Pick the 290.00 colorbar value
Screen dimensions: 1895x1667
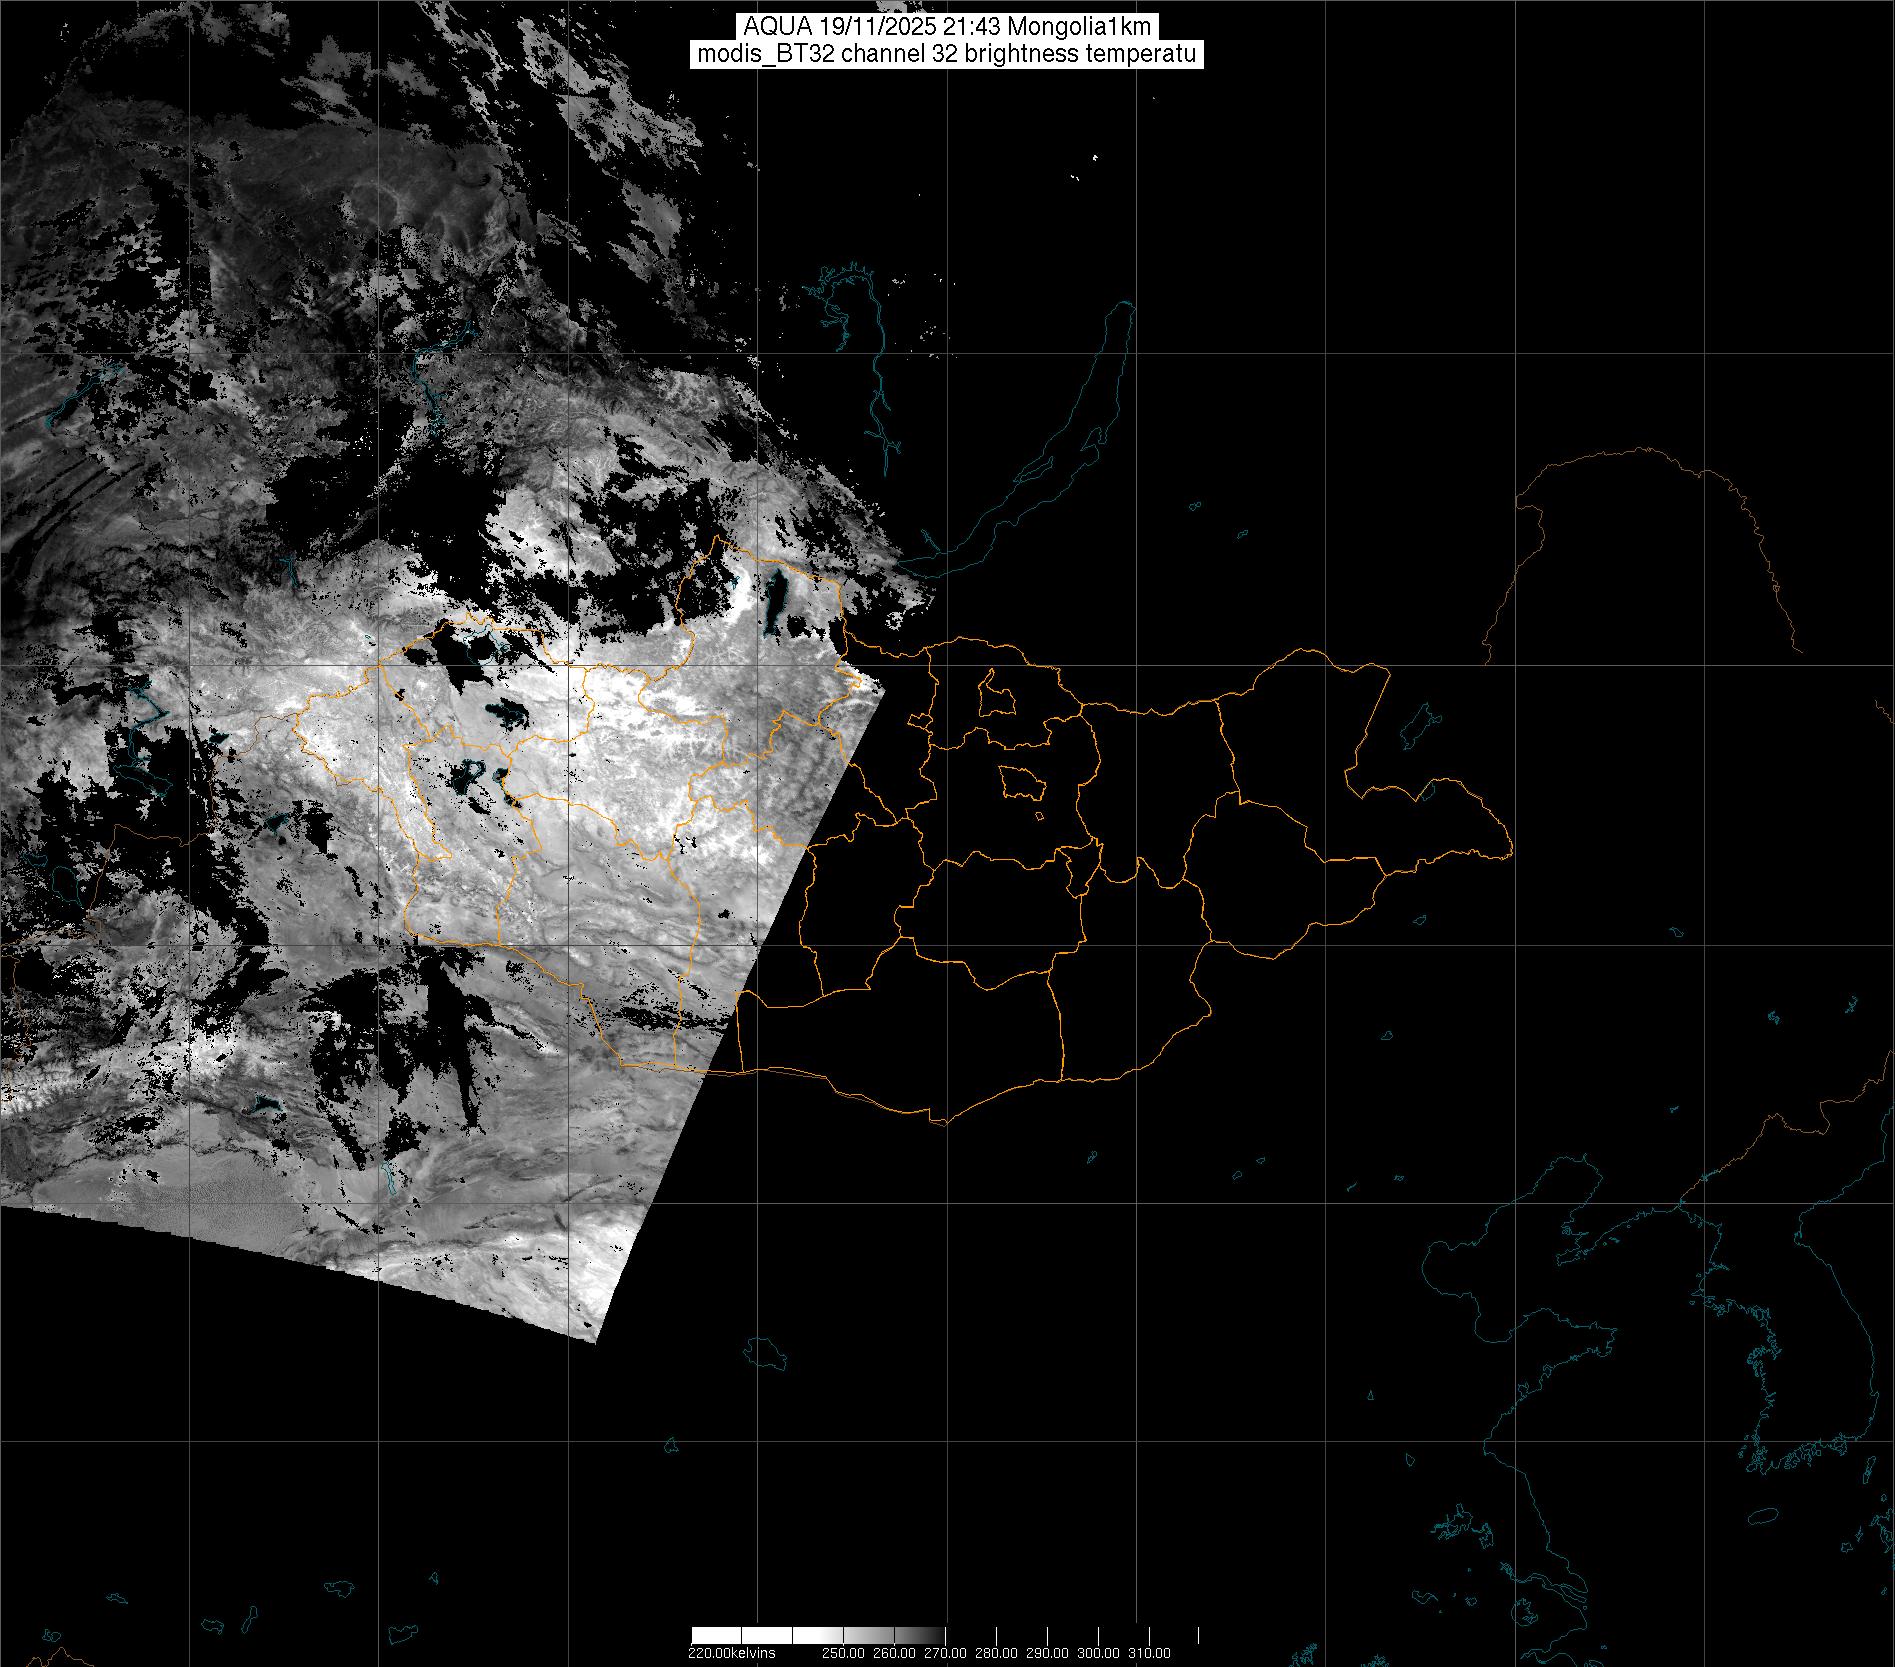pyautogui.click(x=1047, y=1653)
